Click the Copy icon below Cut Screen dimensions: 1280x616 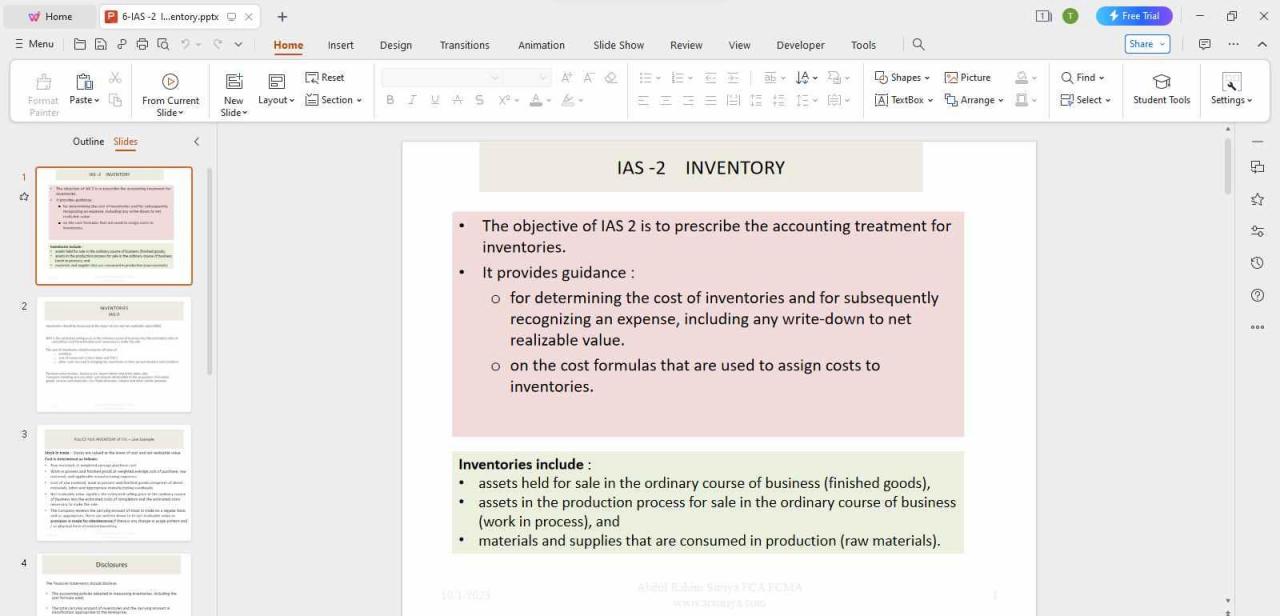tap(115, 100)
